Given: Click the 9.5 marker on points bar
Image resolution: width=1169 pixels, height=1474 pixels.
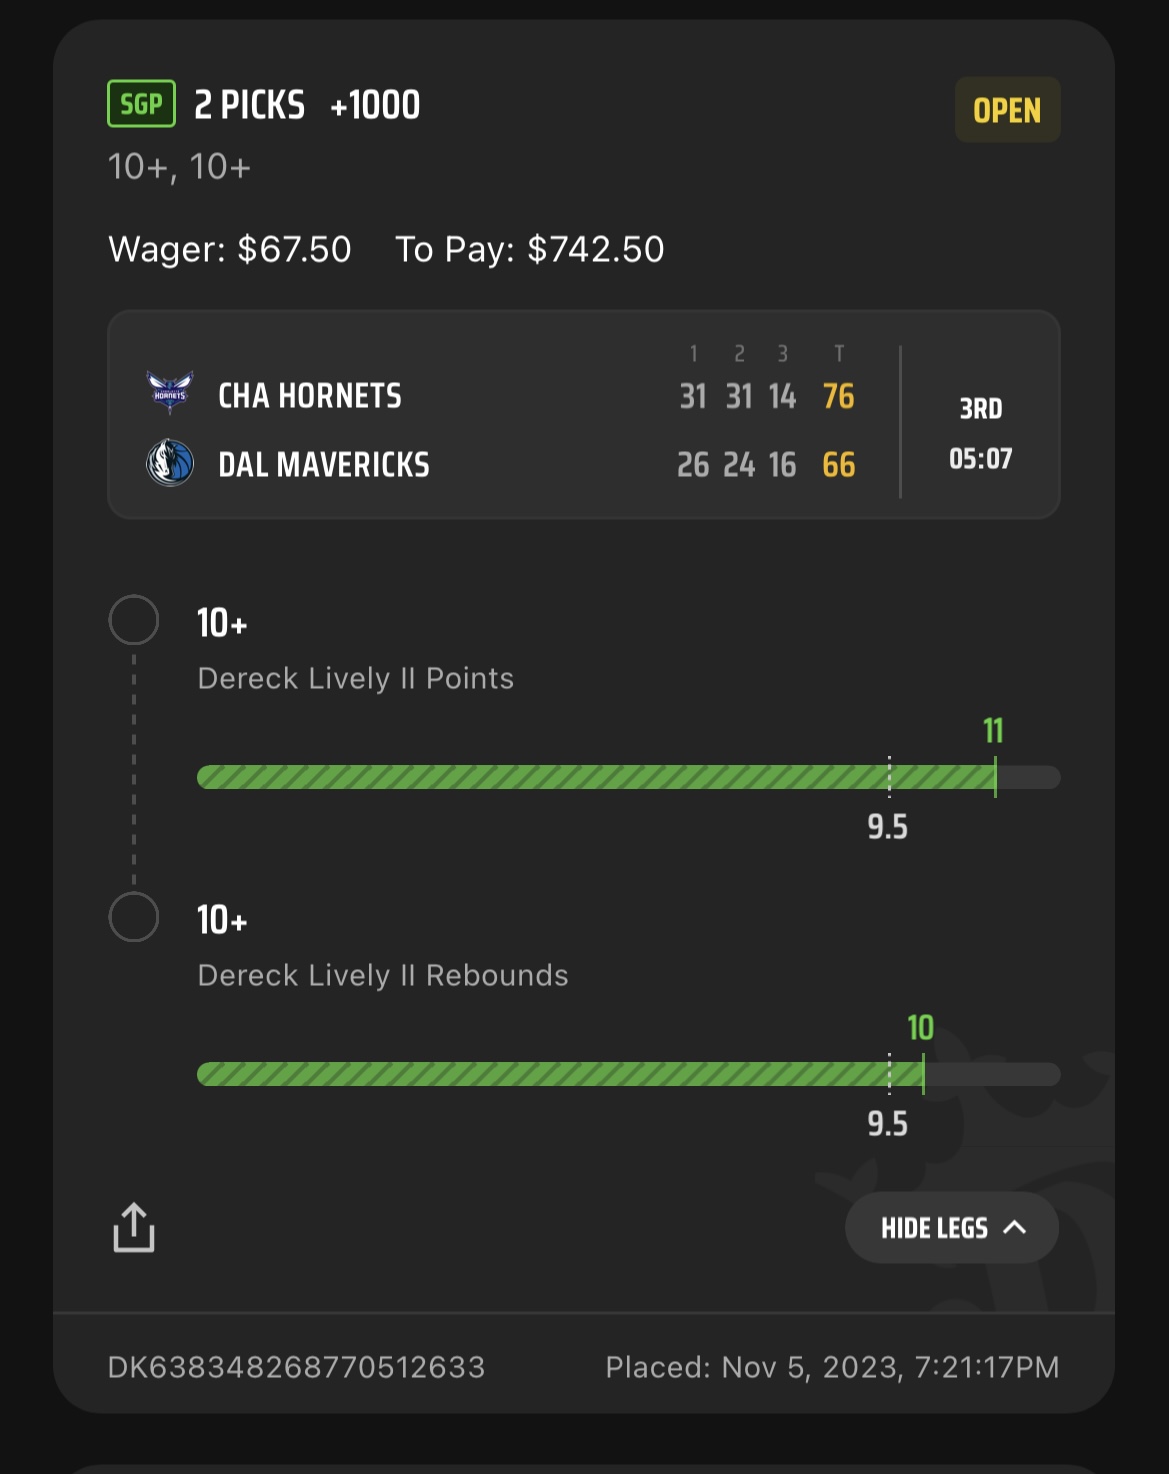Looking at the screenshot, I should click(887, 827).
